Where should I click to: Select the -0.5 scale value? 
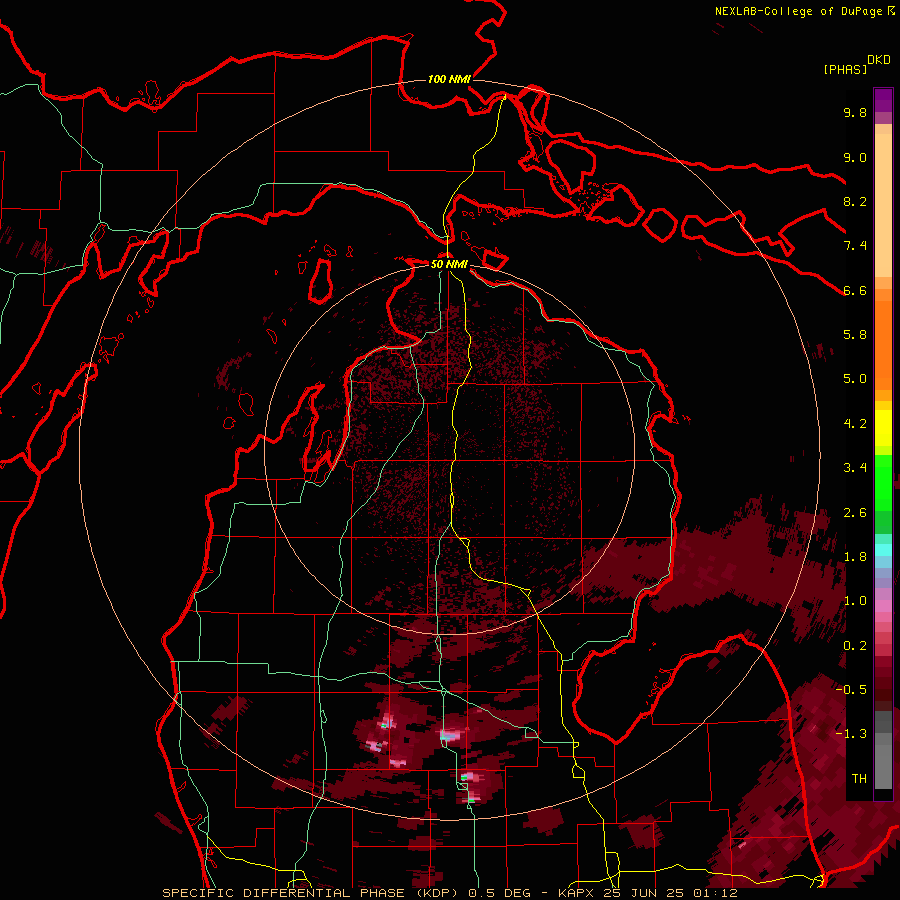(851, 690)
